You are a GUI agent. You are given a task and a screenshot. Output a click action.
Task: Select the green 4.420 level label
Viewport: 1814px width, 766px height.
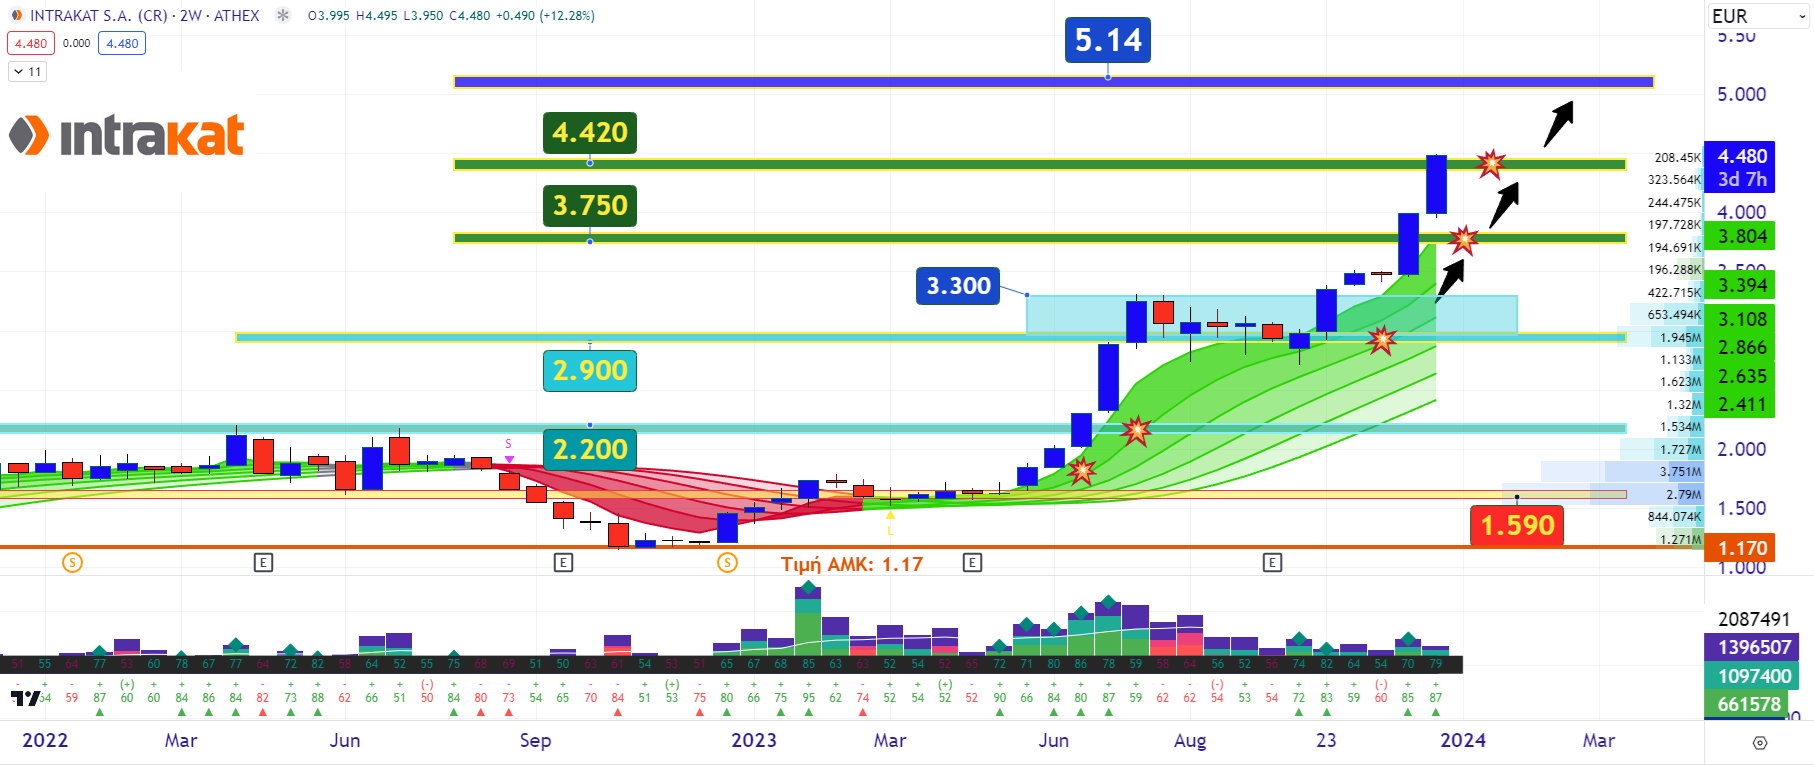pyautogui.click(x=590, y=132)
